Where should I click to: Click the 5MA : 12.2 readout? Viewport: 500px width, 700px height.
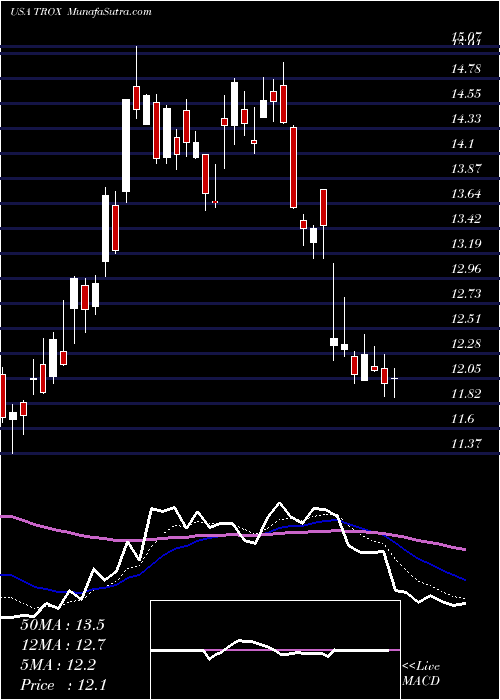click(x=58, y=665)
